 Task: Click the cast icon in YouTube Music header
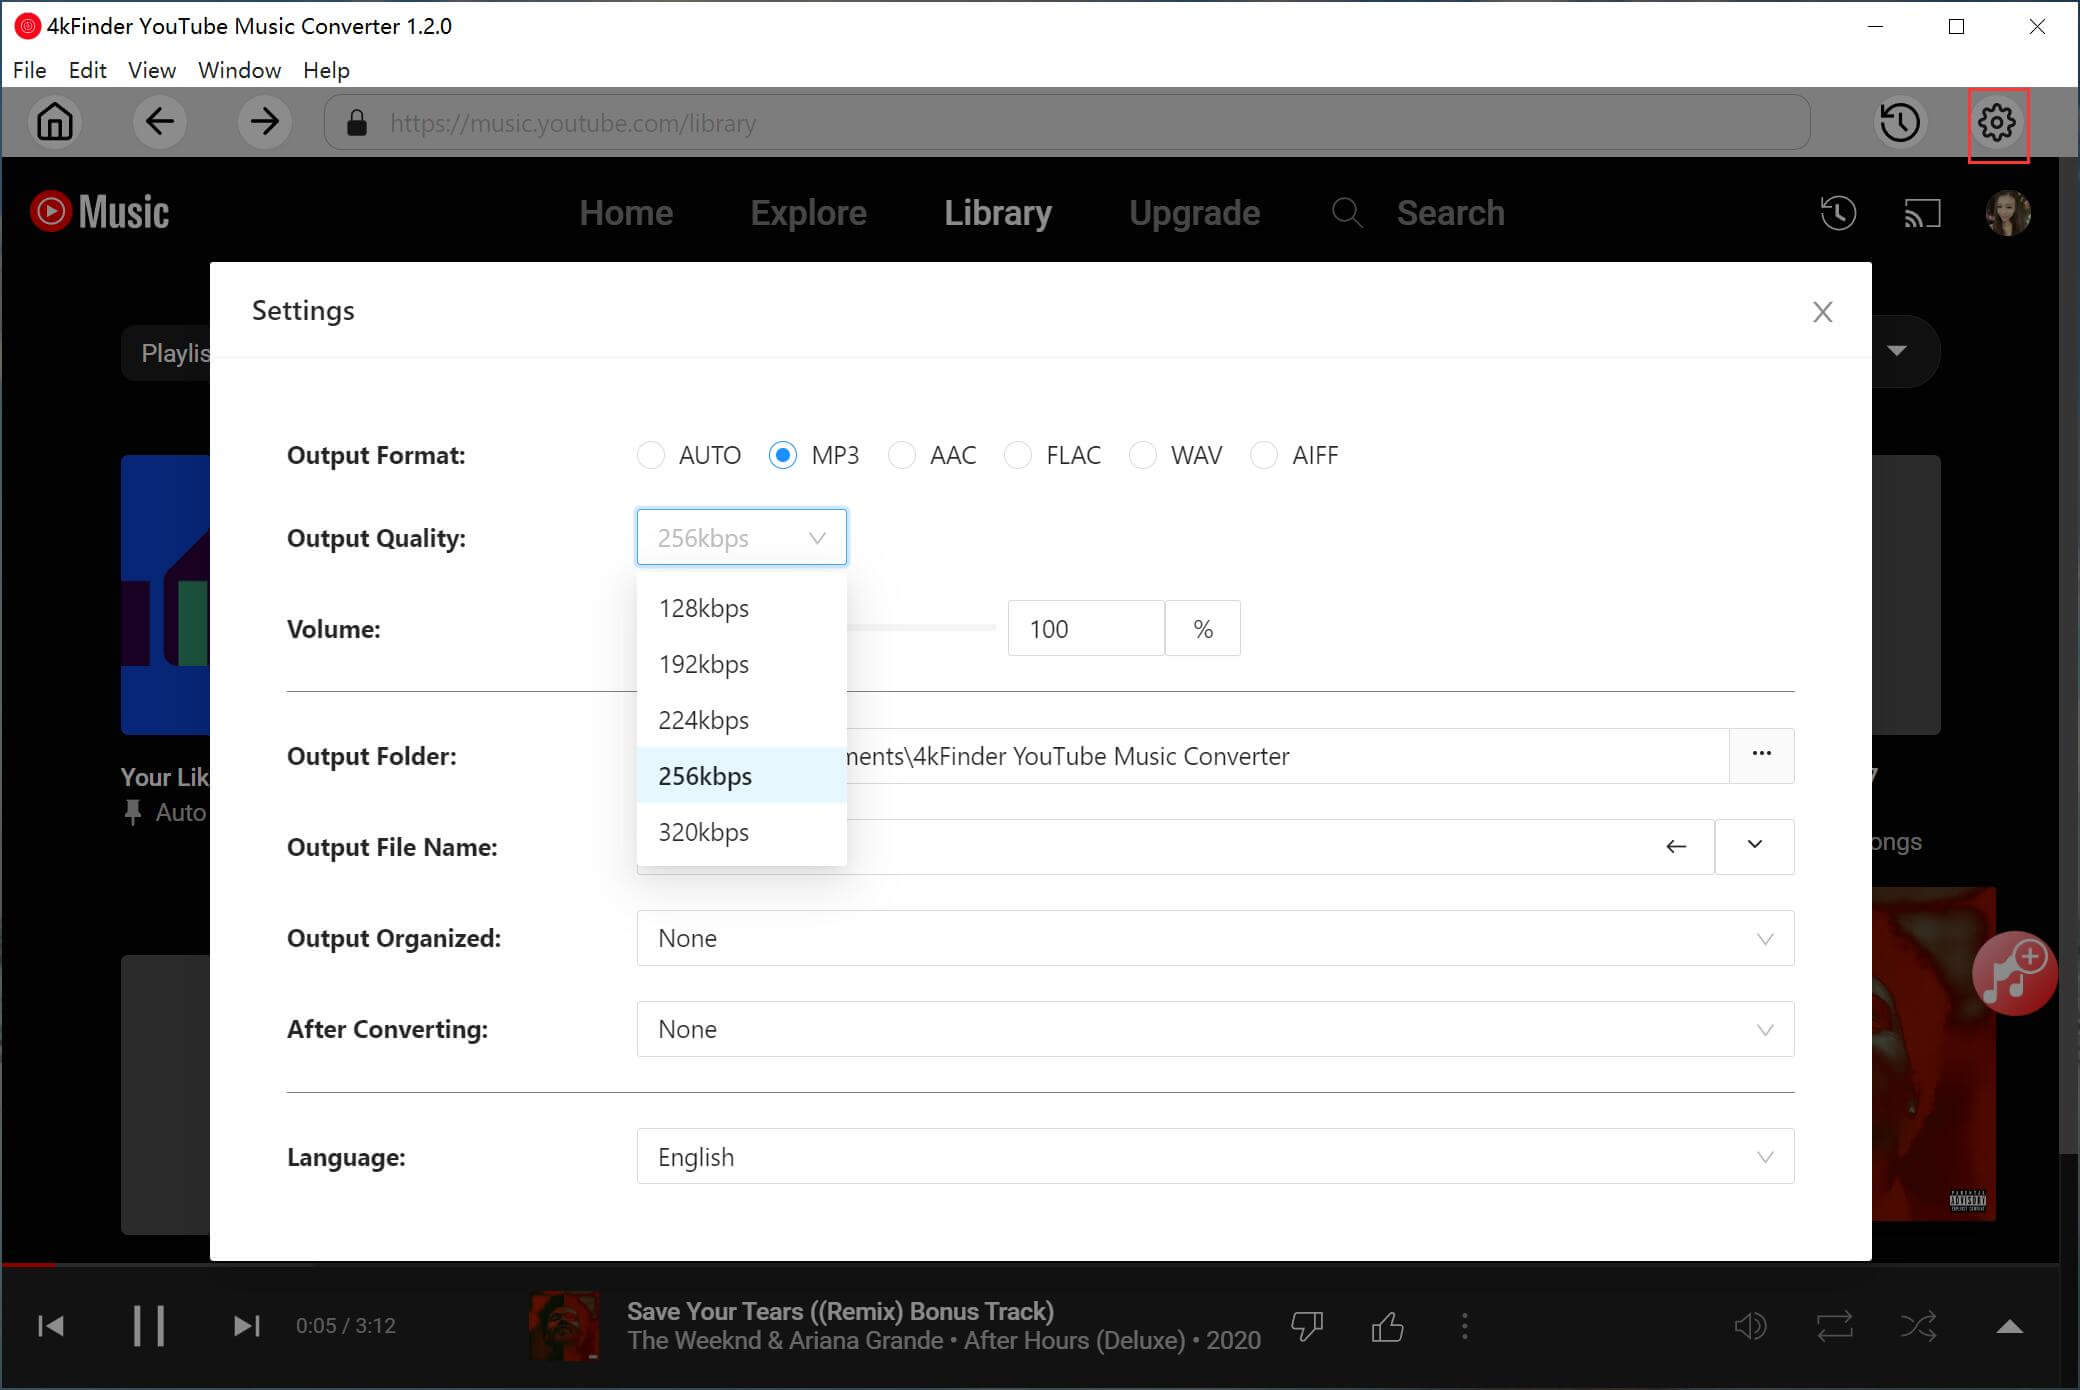tap(1923, 213)
